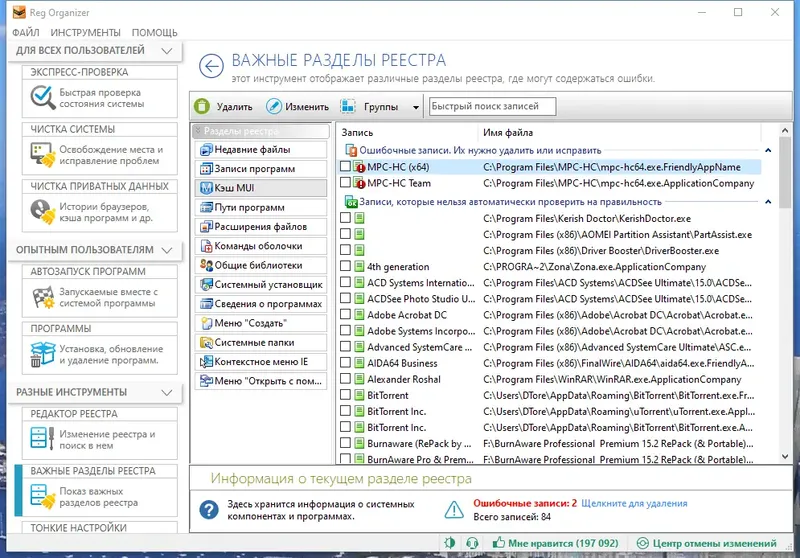Click the Изменить pencil icon
This screenshot has width=800, height=558.
(x=273, y=106)
